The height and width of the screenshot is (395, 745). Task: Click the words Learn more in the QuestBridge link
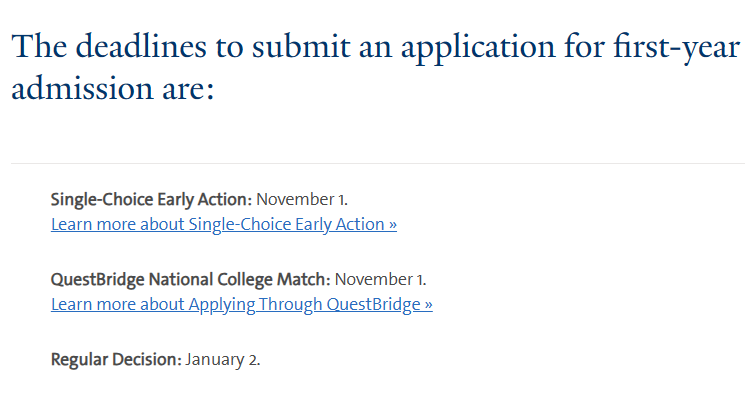click(x=94, y=304)
